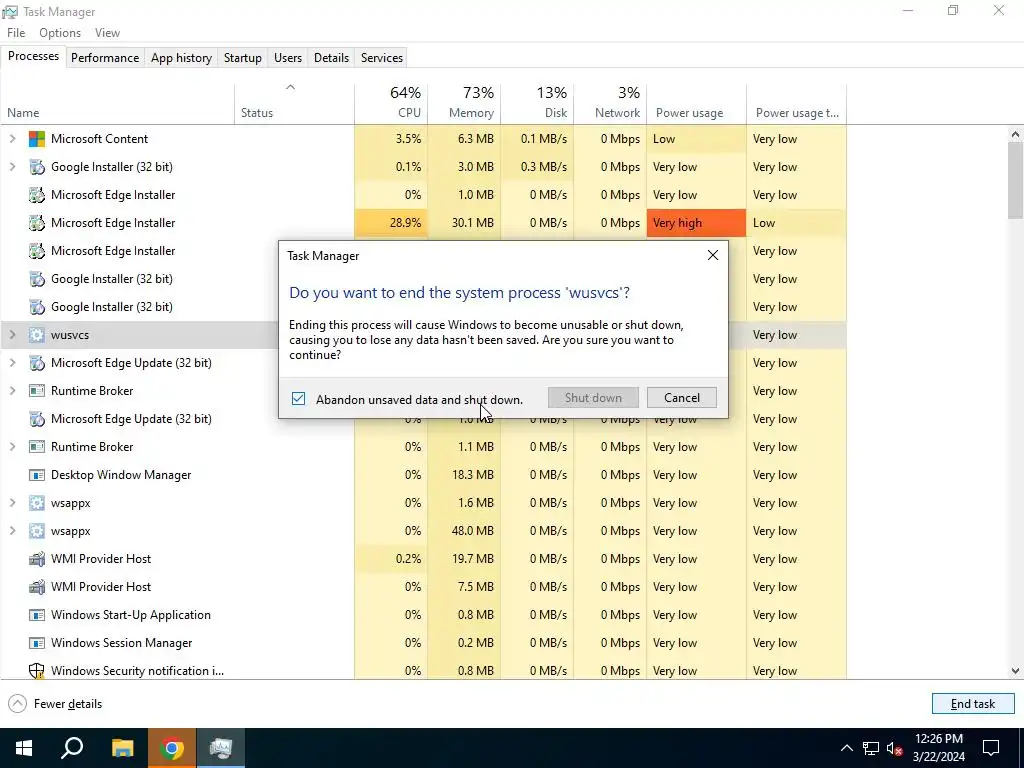This screenshot has width=1024, height=768.
Task: Select the Processes tab
Action: pos(33,56)
